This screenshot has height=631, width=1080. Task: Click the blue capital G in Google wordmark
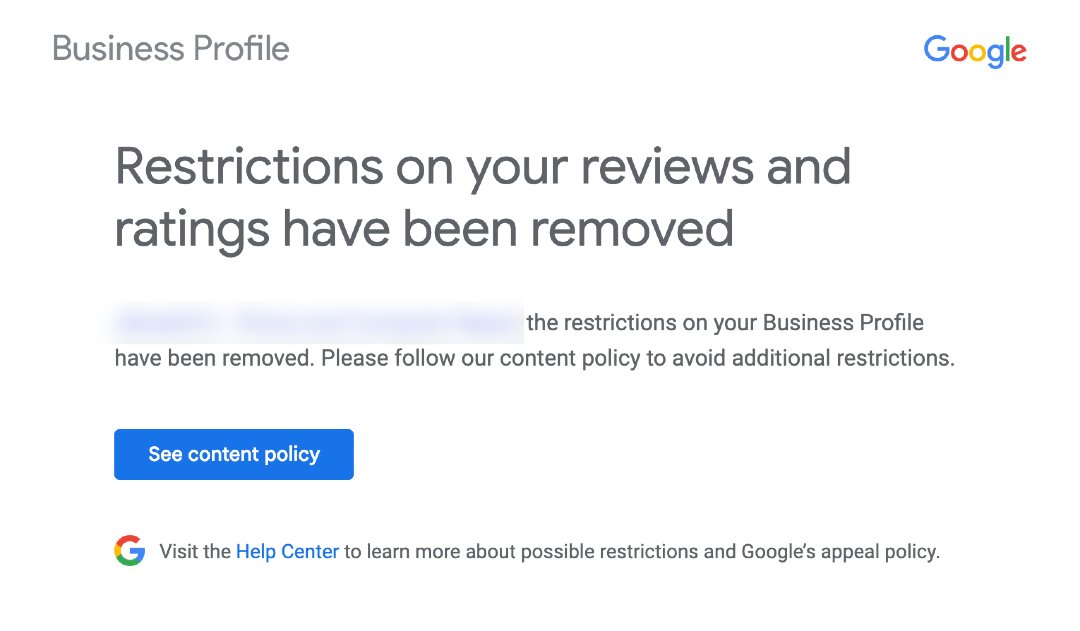pos(937,50)
